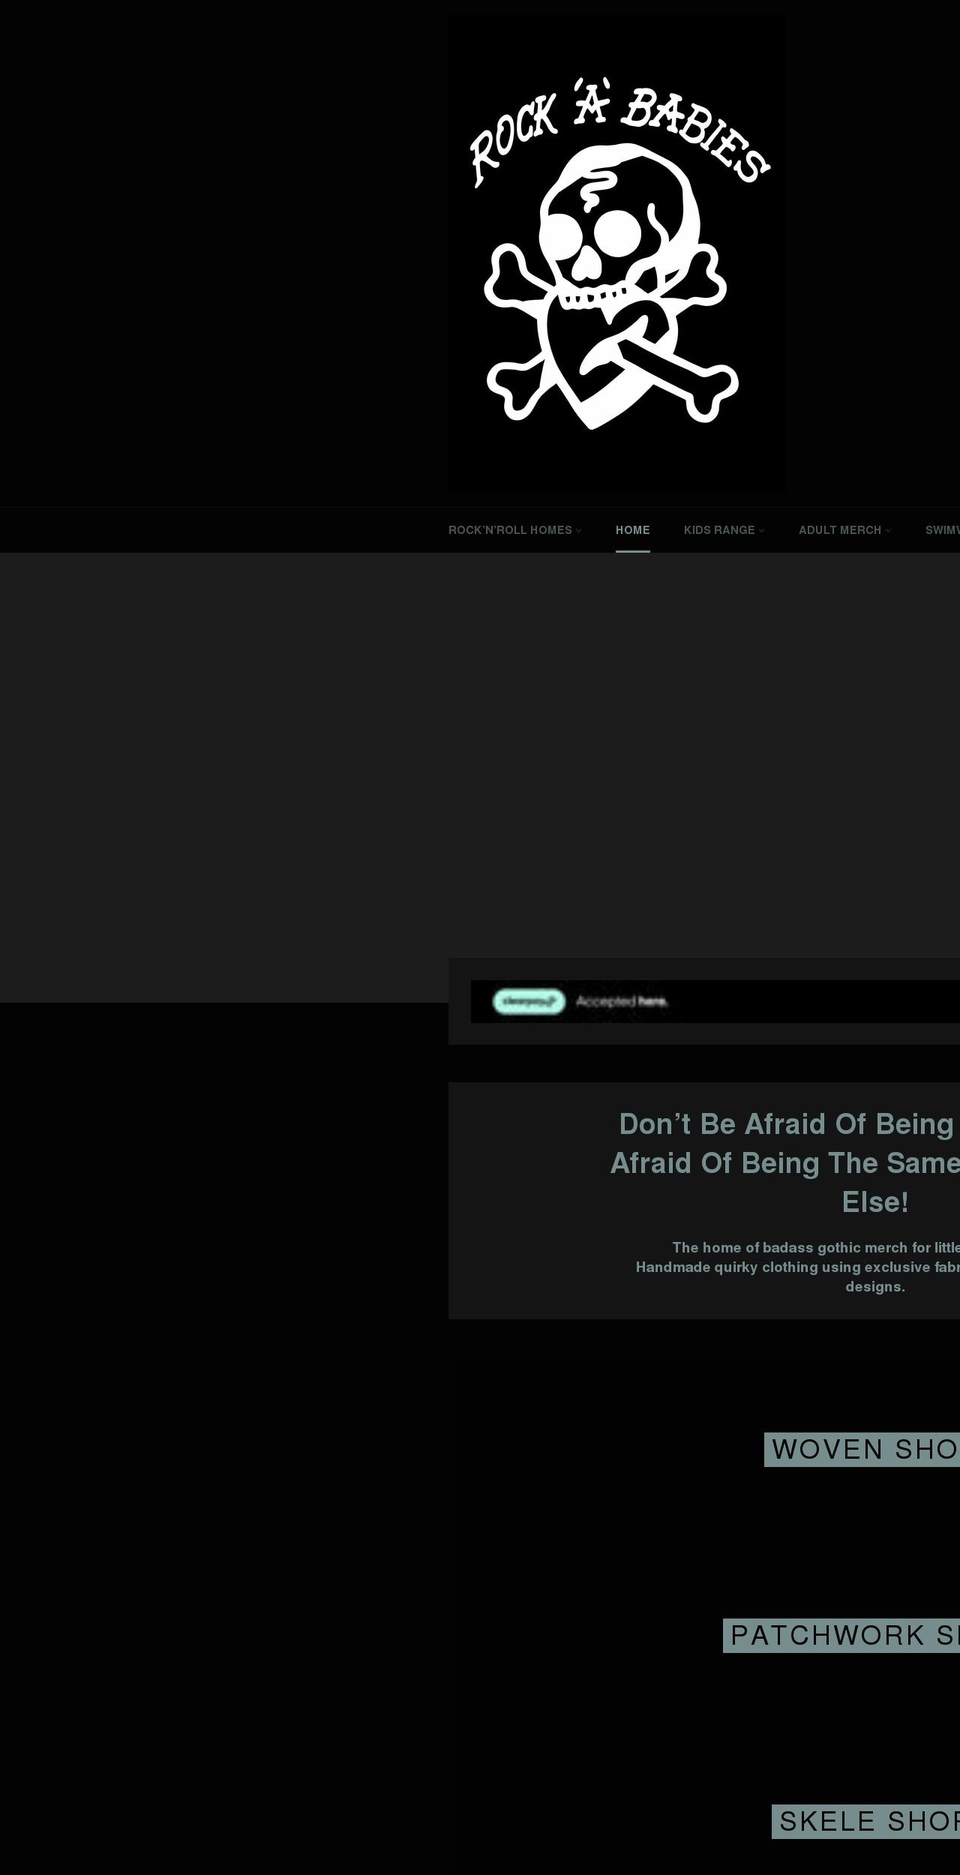The height and width of the screenshot is (1875, 960).
Task: Open the Adult Merch dropdown chevron
Action: pyautogui.click(x=888, y=531)
